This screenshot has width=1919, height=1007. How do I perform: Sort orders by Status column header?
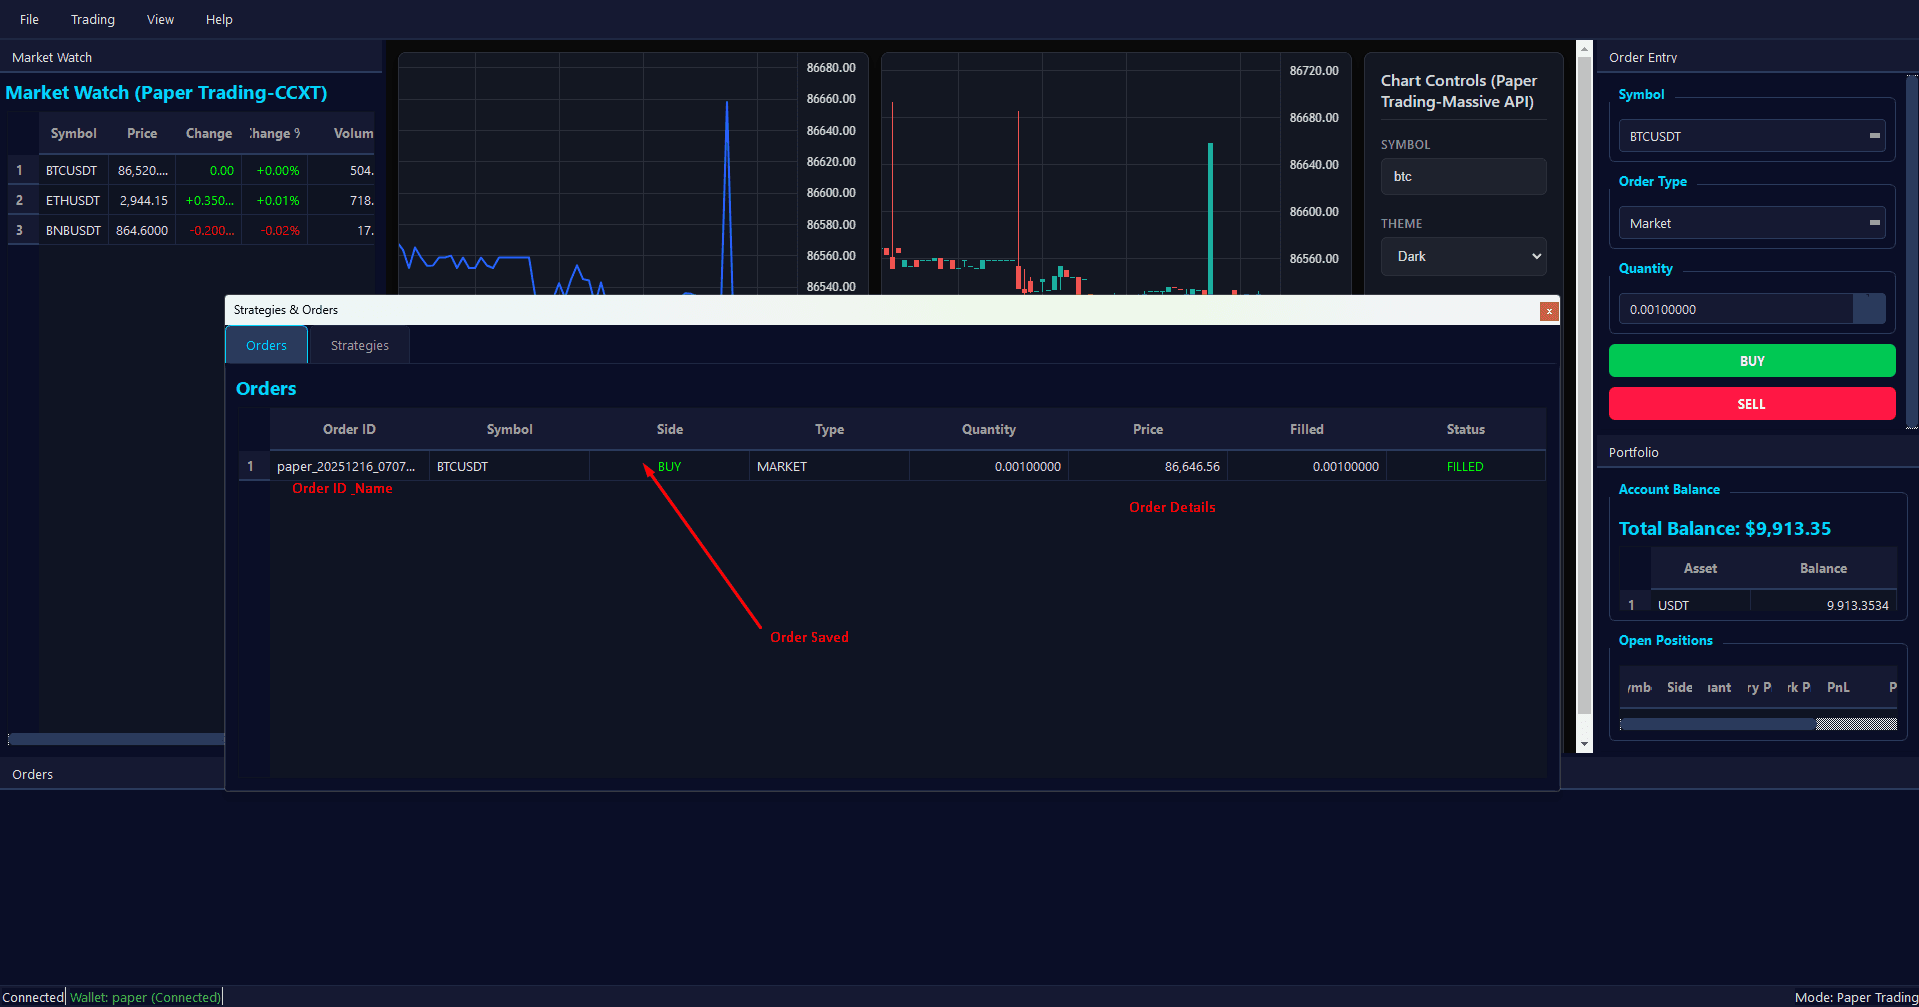(x=1465, y=429)
